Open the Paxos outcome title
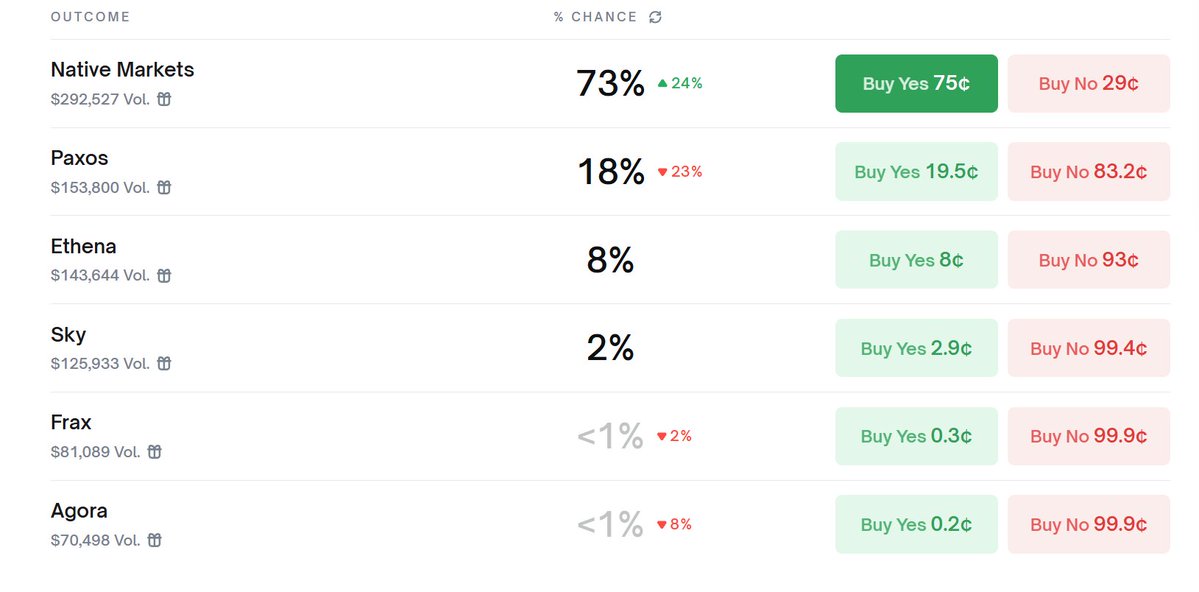This screenshot has width=1199, height=592. pos(80,158)
